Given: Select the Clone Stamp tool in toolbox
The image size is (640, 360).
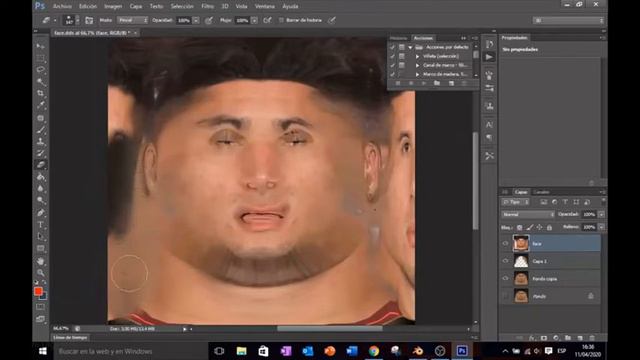Looking at the screenshot, I should [x=40, y=142].
